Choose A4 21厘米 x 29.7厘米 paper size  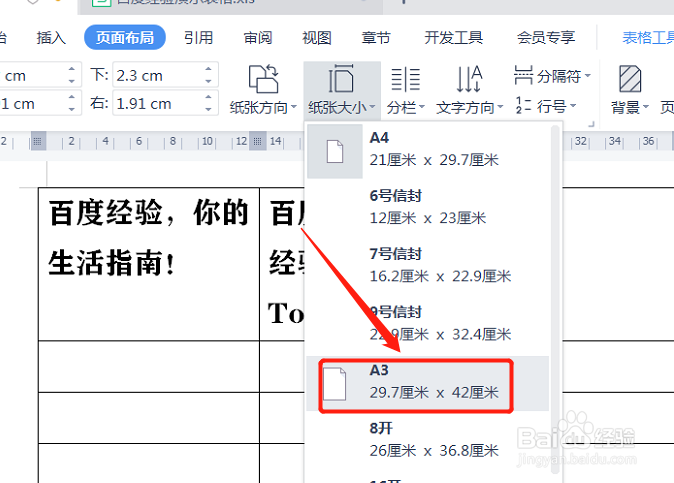(428, 150)
